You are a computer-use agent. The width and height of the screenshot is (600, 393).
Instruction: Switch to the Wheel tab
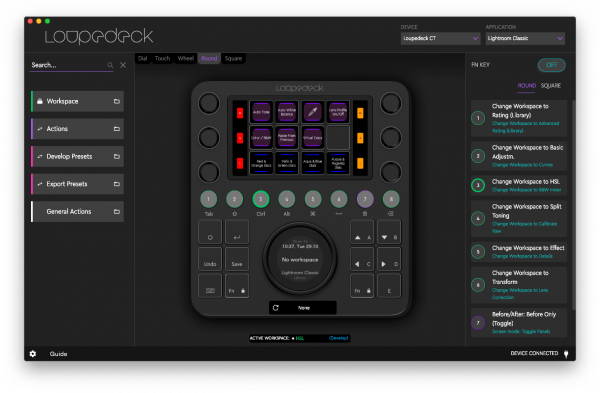186,59
